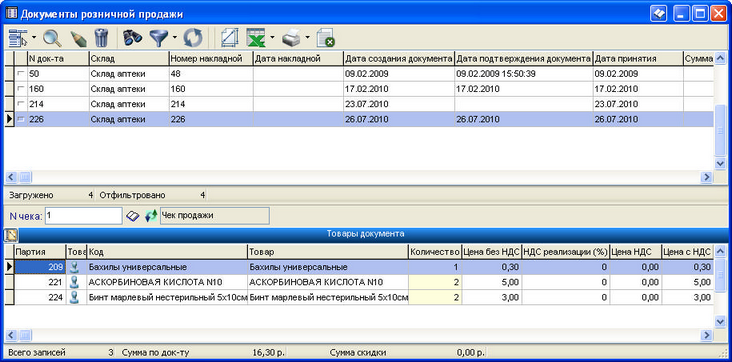The width and height of the screenshot is (732, 362).
Task: Sort by НДС реализации (%) column header
Action: point(565,252)
